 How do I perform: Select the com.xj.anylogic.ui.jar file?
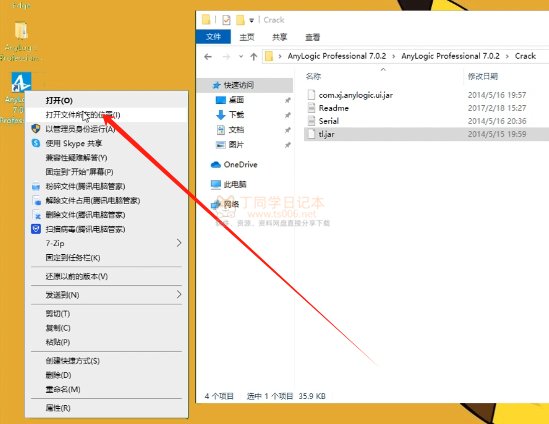355,95
